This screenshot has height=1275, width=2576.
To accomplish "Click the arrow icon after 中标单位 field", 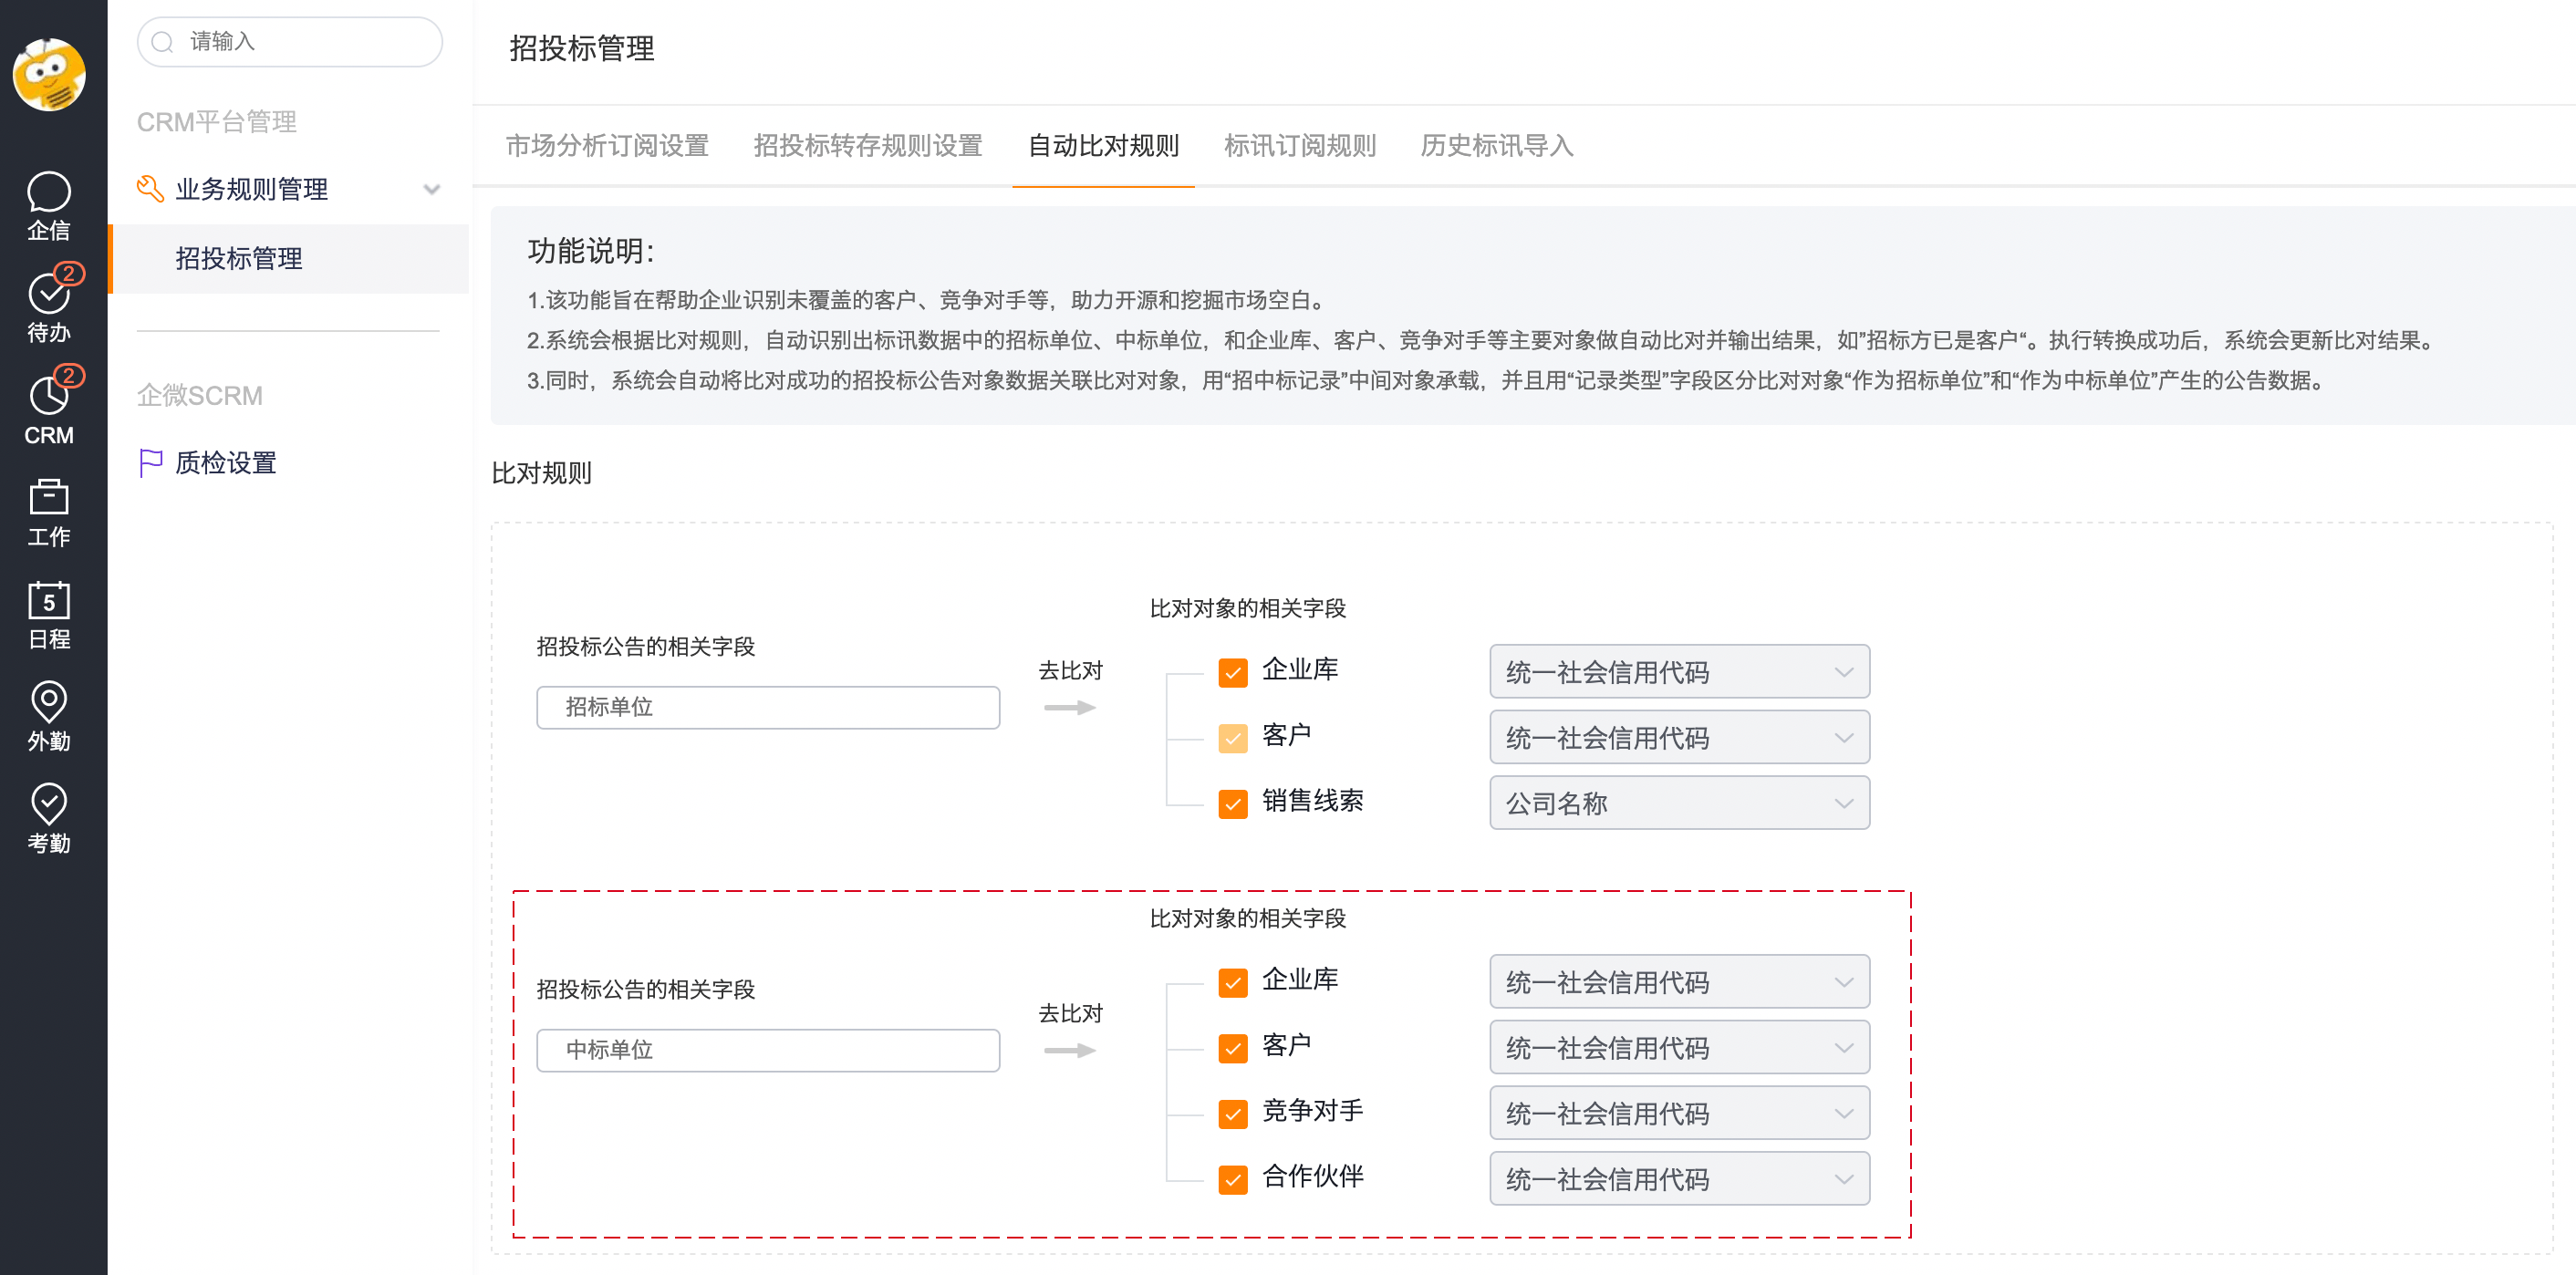I will [x=1070, y=1050].
